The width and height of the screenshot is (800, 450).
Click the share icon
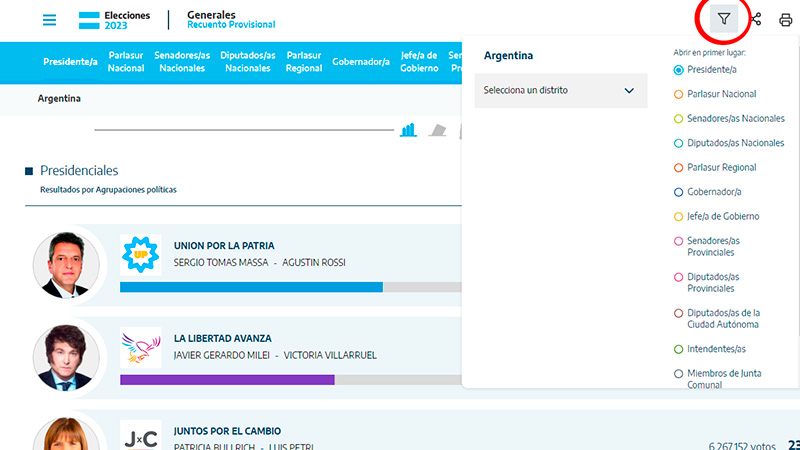point(756,19)
